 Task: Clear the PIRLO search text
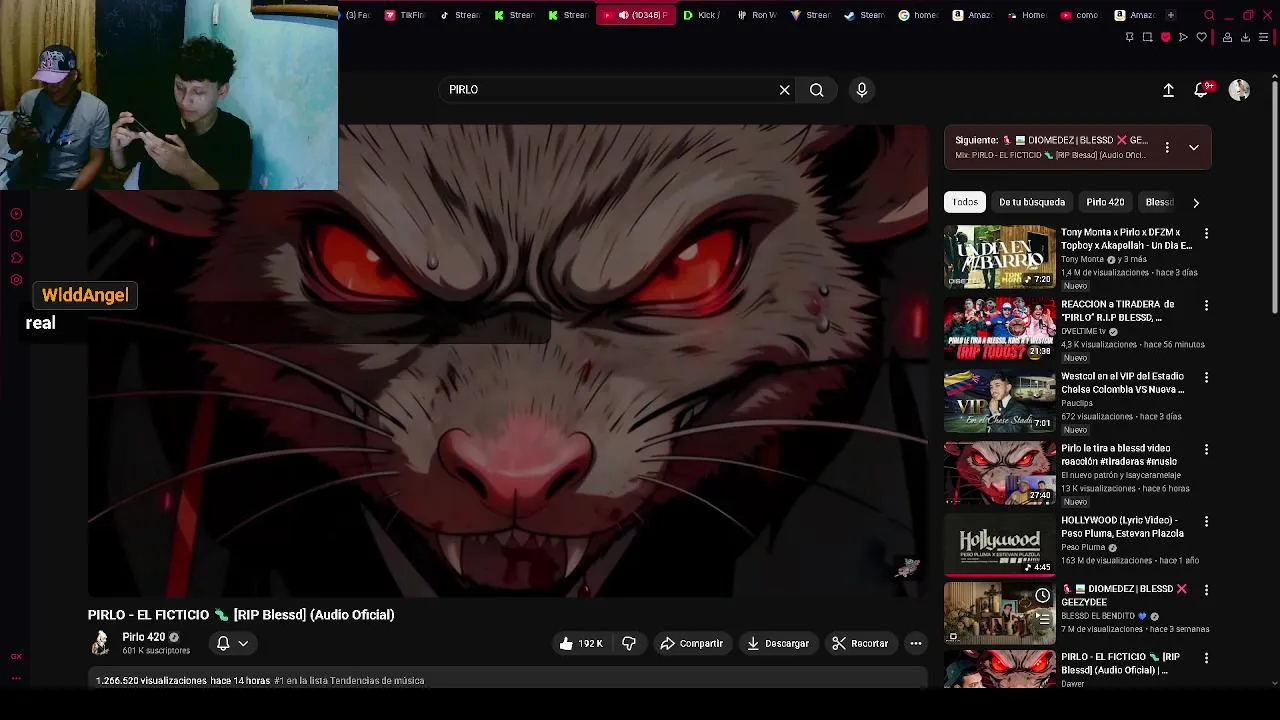pos(785,90)
